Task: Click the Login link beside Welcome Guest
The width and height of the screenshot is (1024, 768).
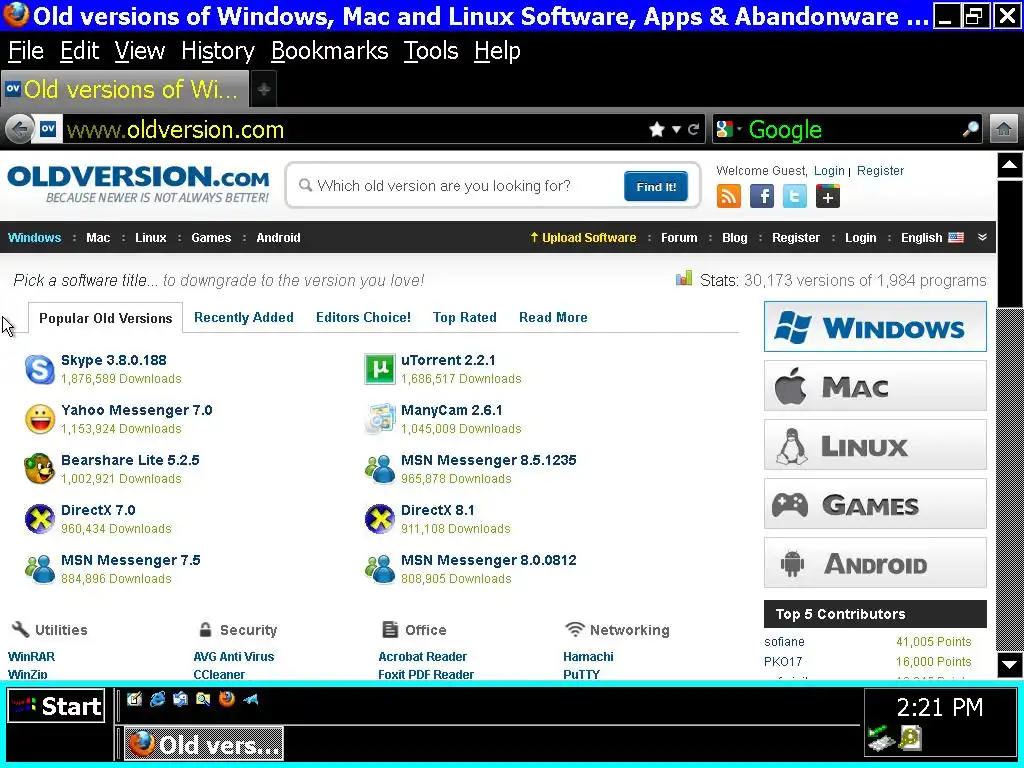Action: [829, 170]
